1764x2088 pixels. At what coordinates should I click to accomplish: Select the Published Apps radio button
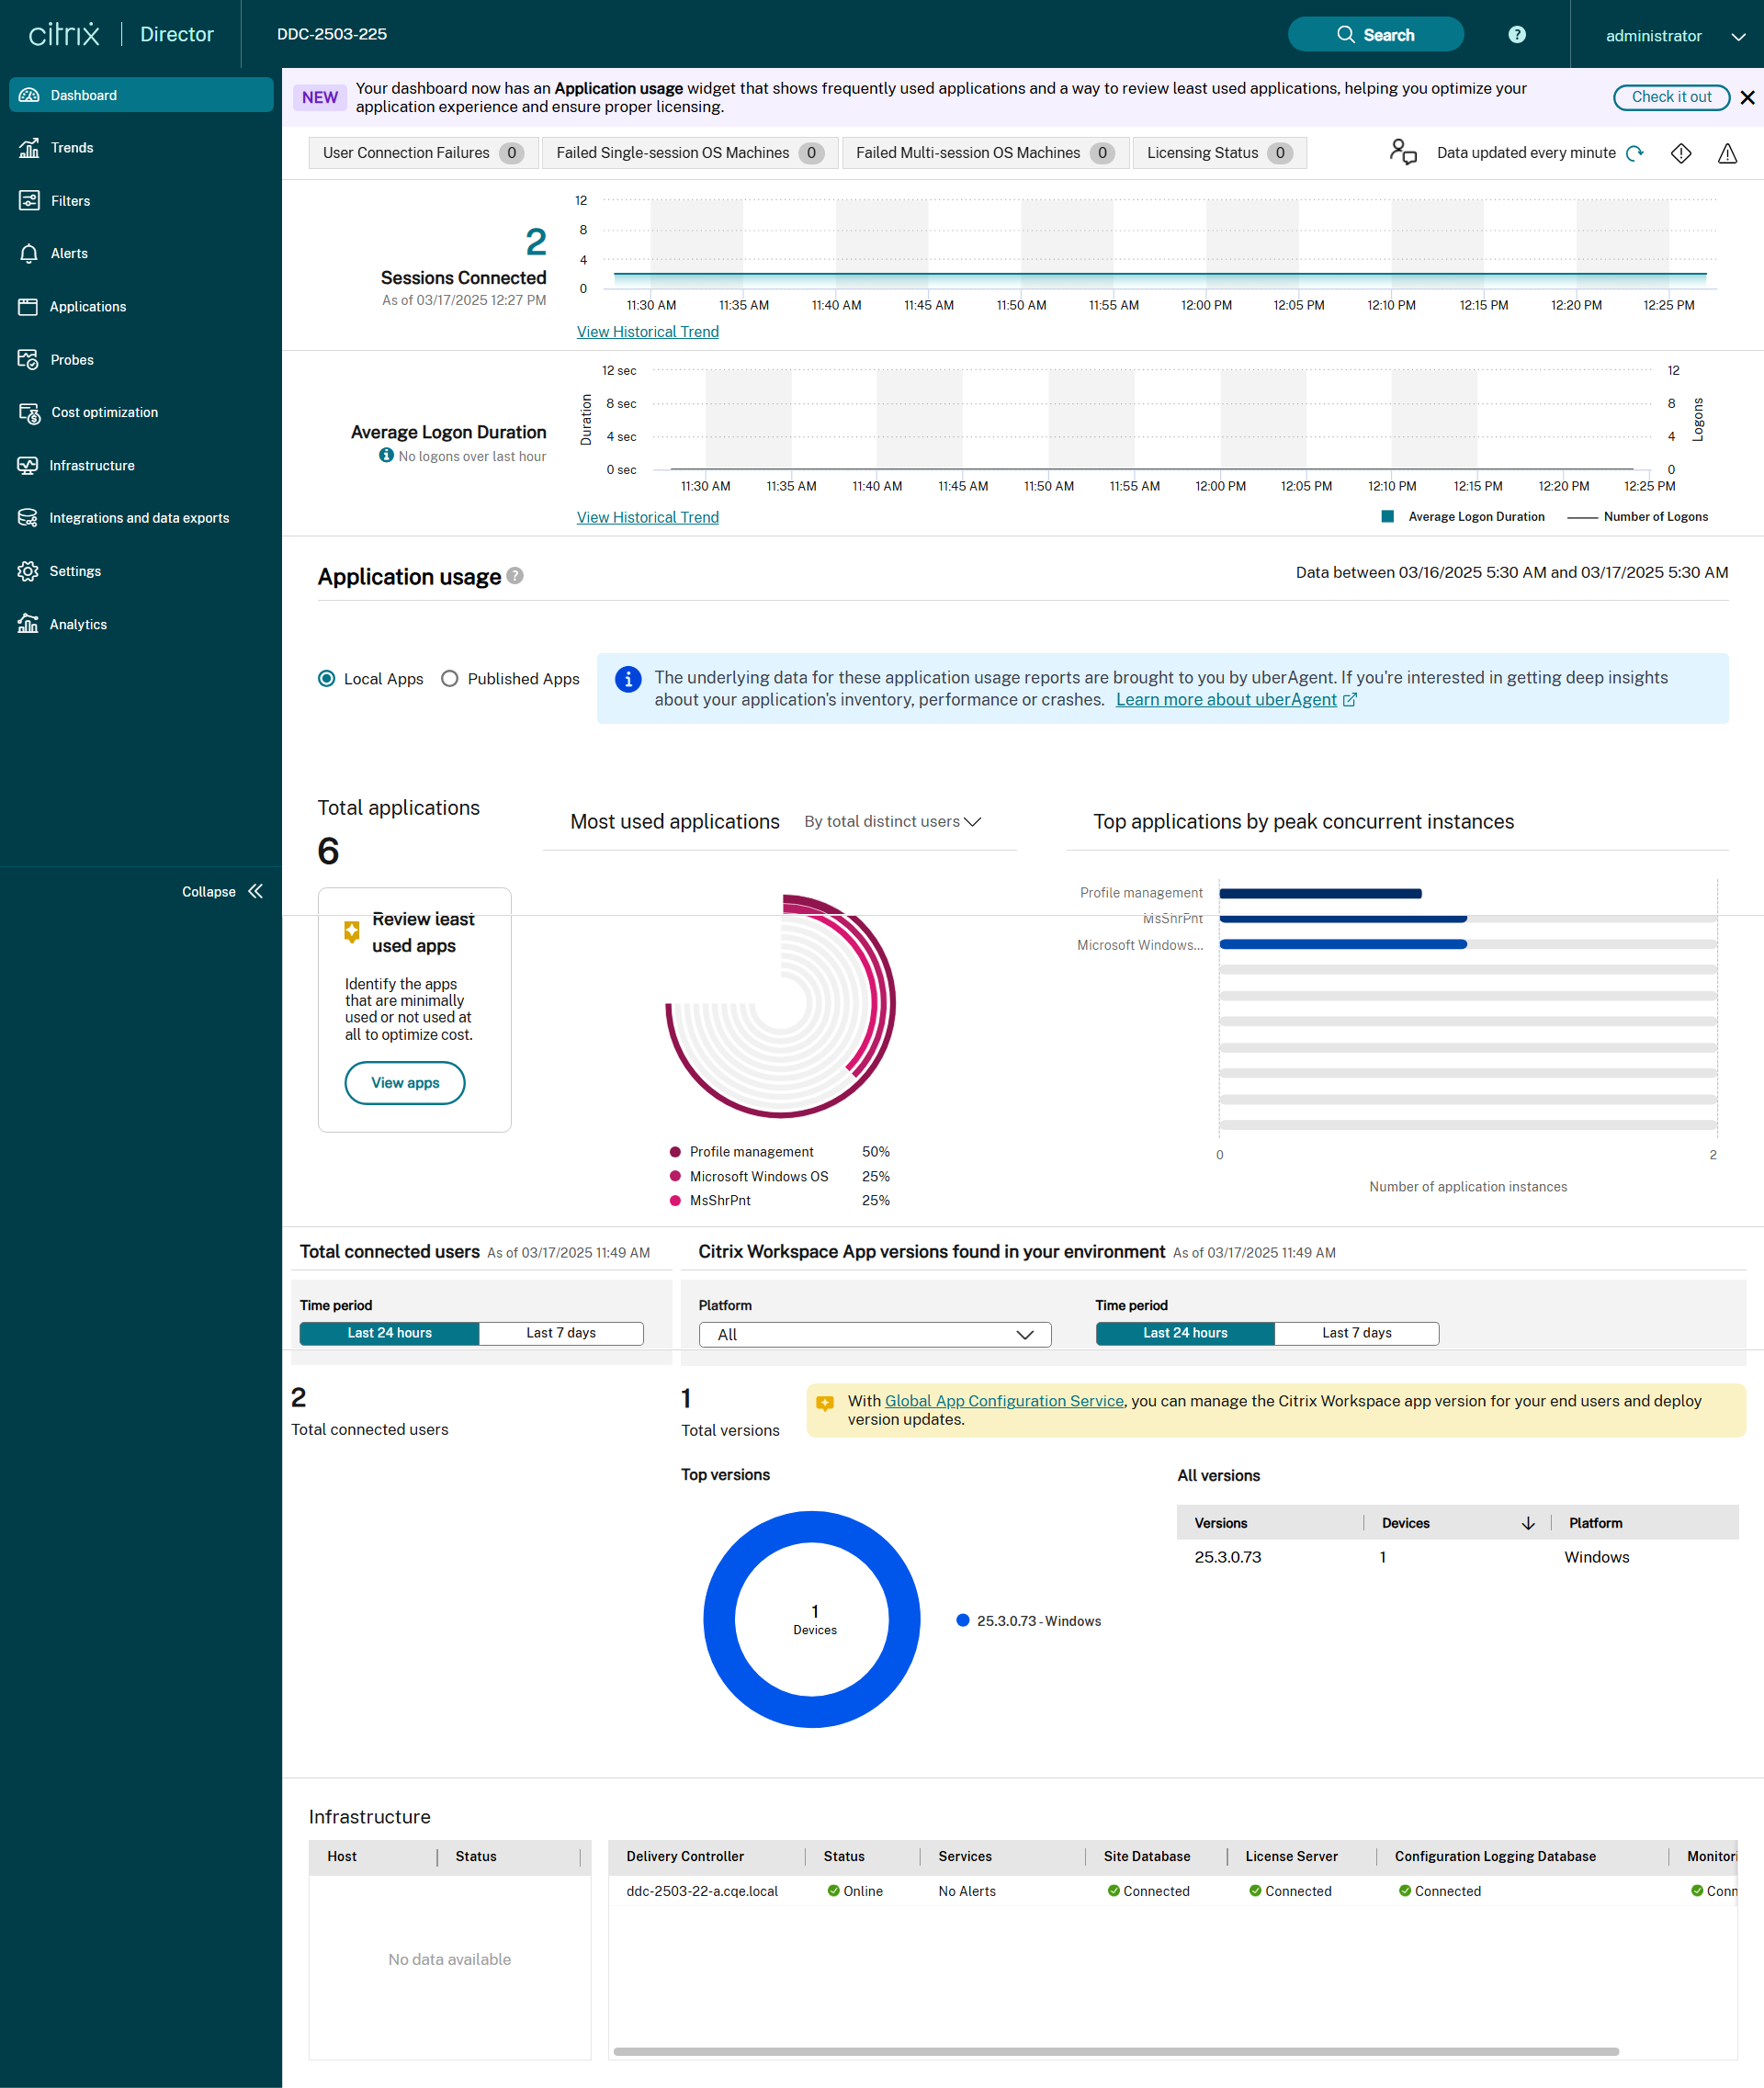tap(450, 679)
